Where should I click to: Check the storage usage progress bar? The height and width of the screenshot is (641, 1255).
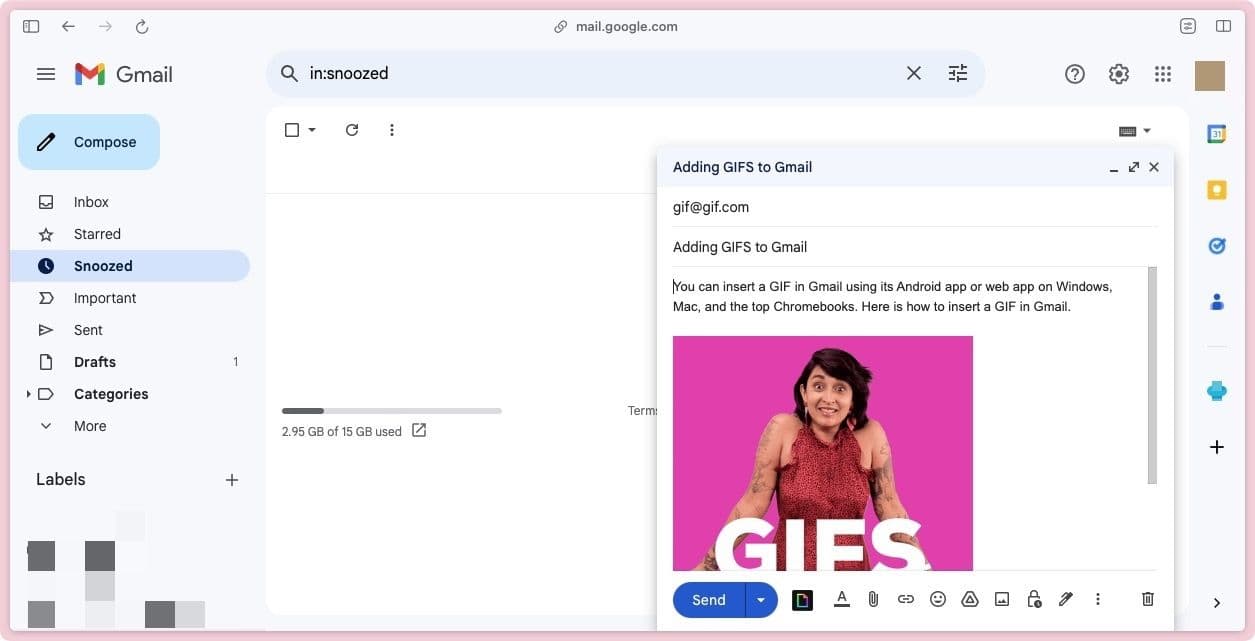coord(391,410)
